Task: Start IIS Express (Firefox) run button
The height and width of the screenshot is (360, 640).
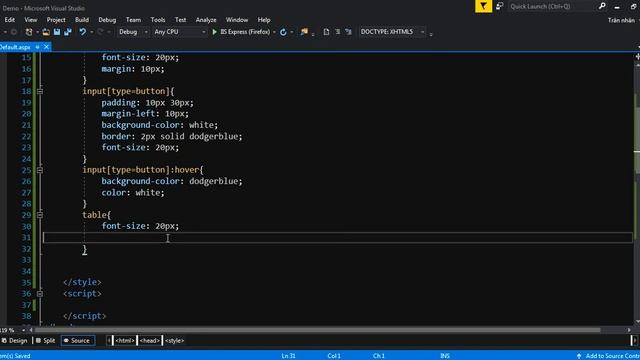Action: (x=241, y=32)
